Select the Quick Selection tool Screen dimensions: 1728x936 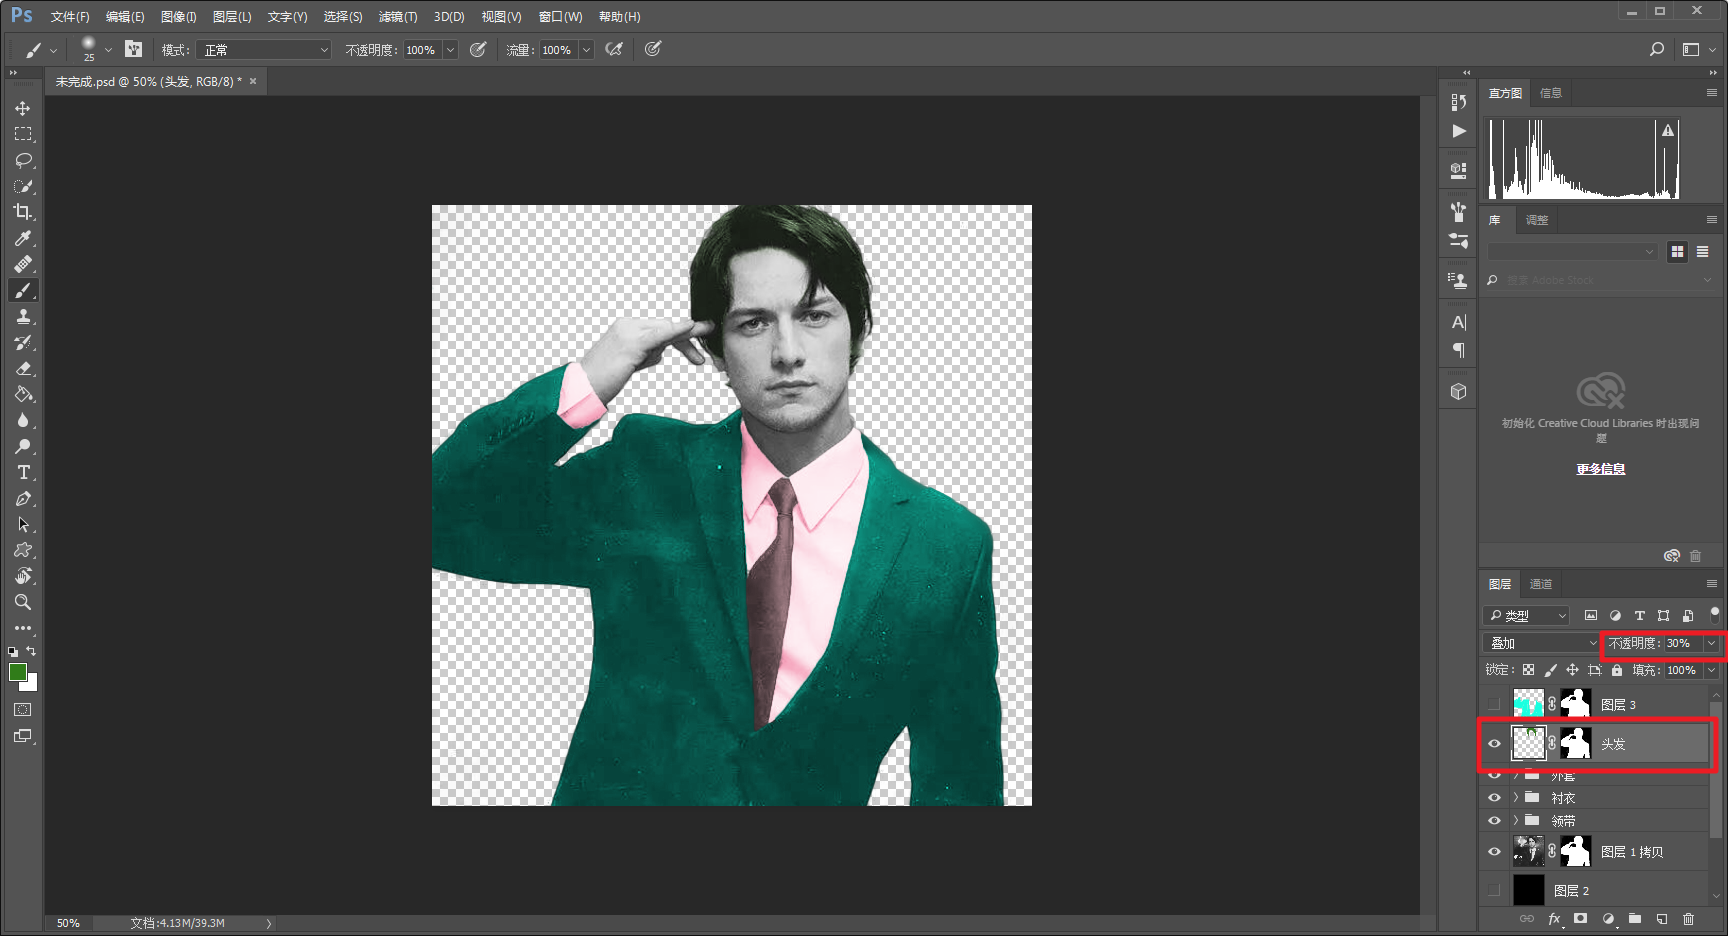pos(23,186)
